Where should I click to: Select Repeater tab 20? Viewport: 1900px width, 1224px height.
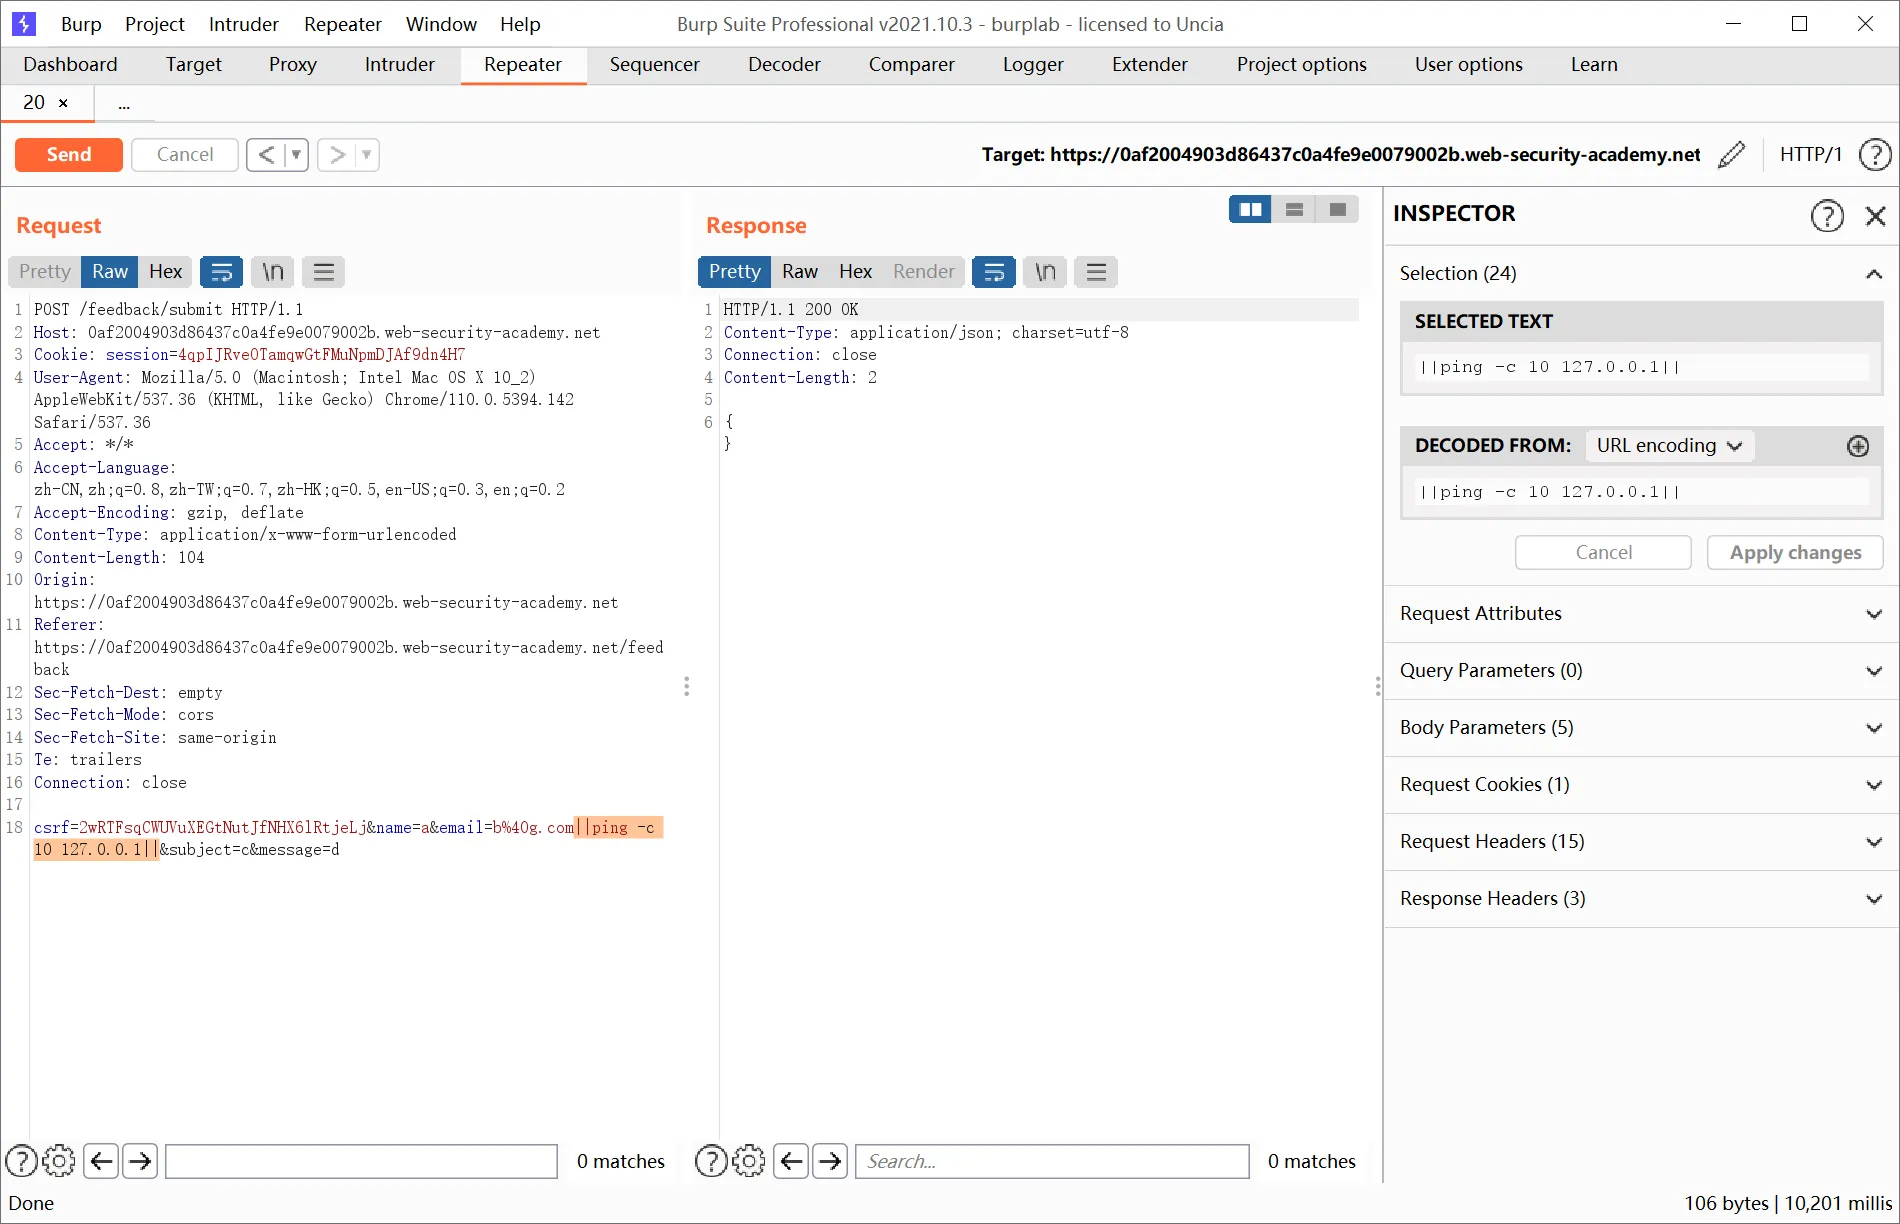pyautogui.click(x=34, y=103)
